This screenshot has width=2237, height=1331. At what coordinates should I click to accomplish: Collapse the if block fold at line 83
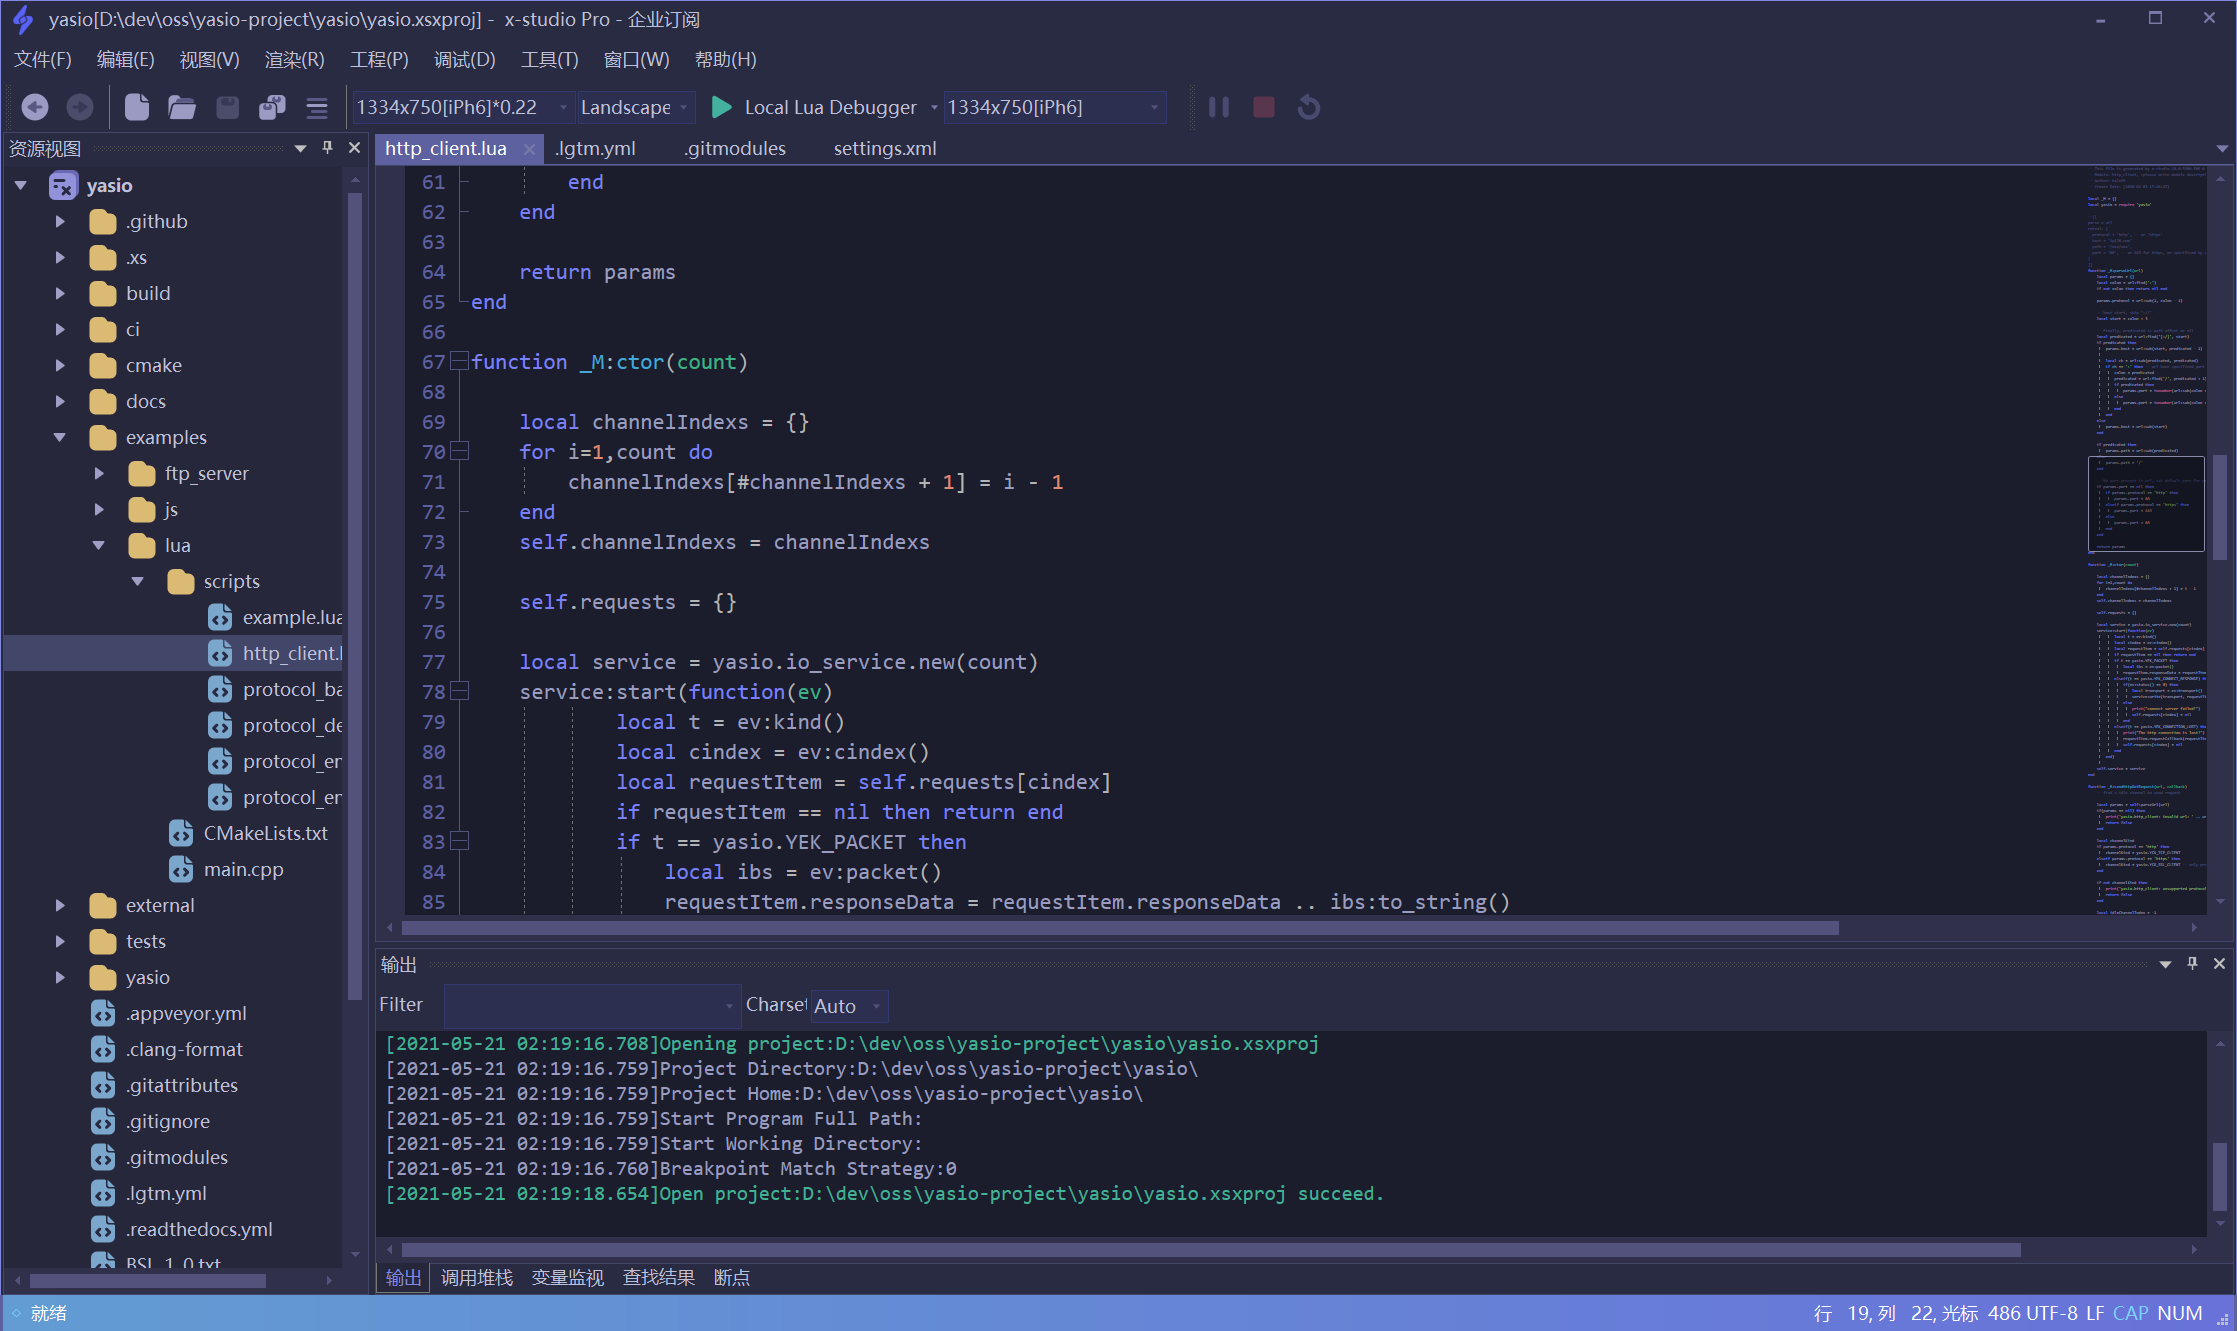pyautogui.click(x=459, y=841)
